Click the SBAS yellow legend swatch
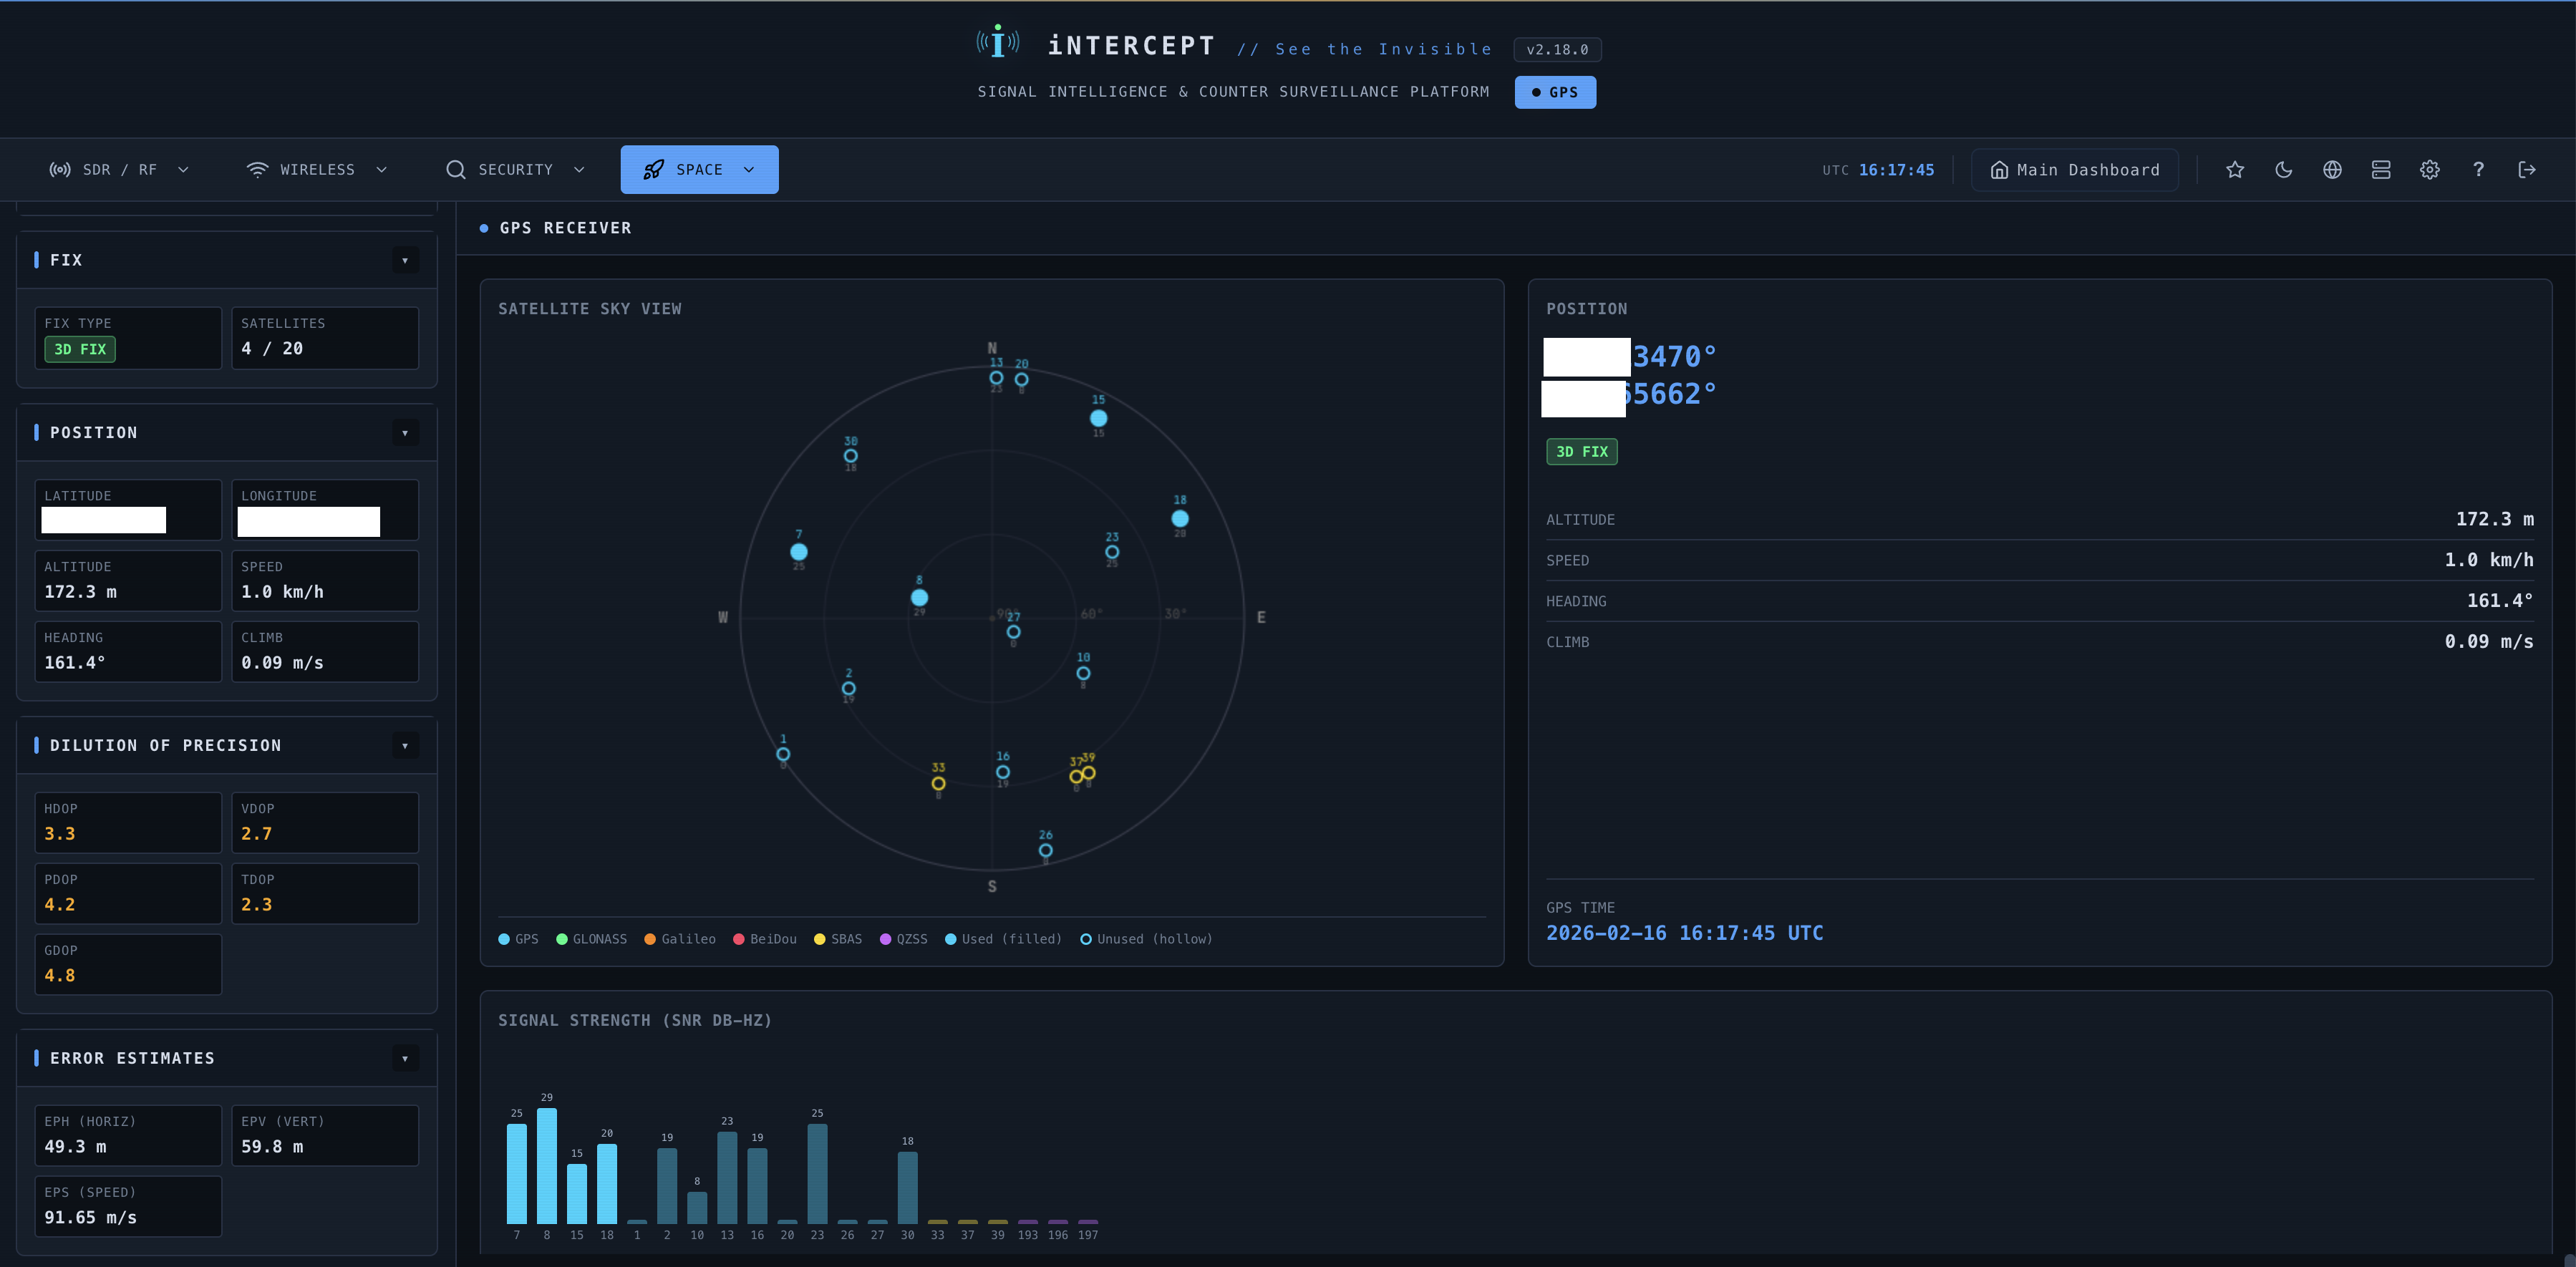The height and width of the screenshot is (1267, 2576). coord(820,939)
